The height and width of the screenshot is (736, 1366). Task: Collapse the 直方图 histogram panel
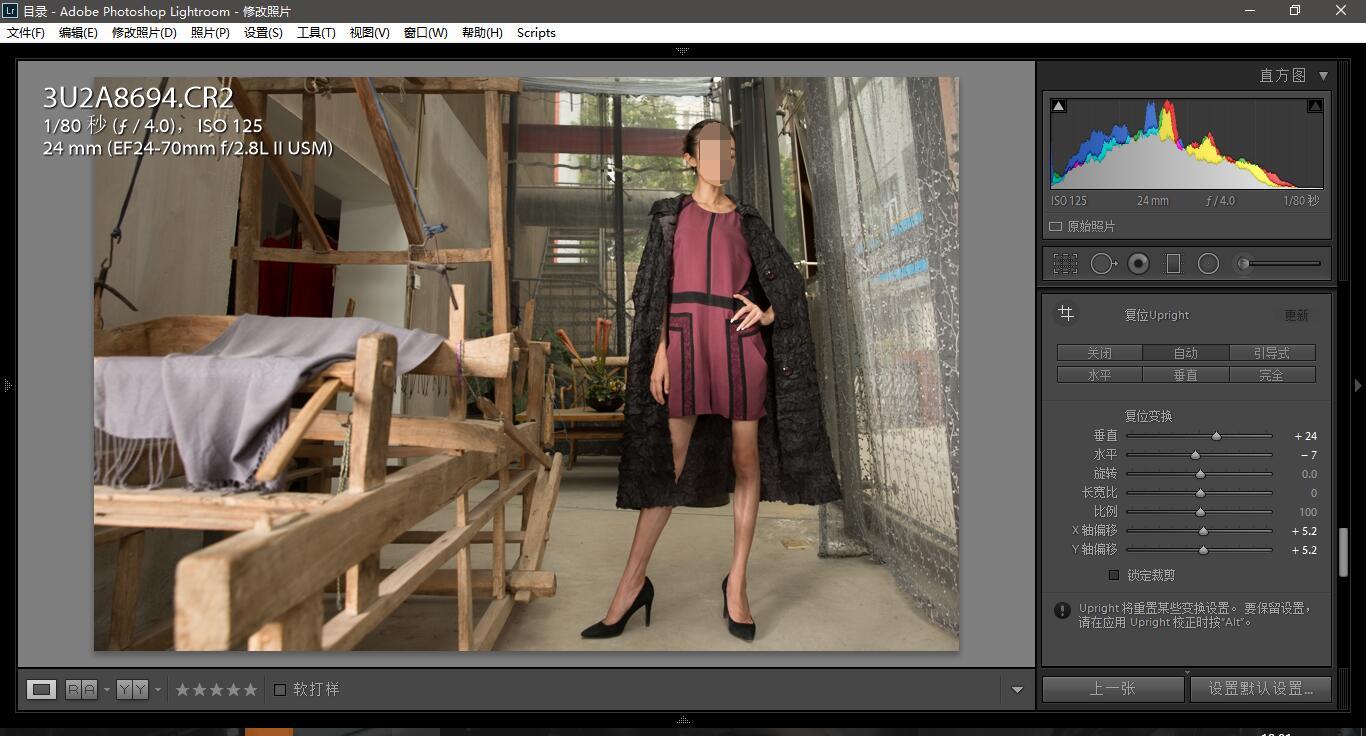click(x=1323, y=75)
